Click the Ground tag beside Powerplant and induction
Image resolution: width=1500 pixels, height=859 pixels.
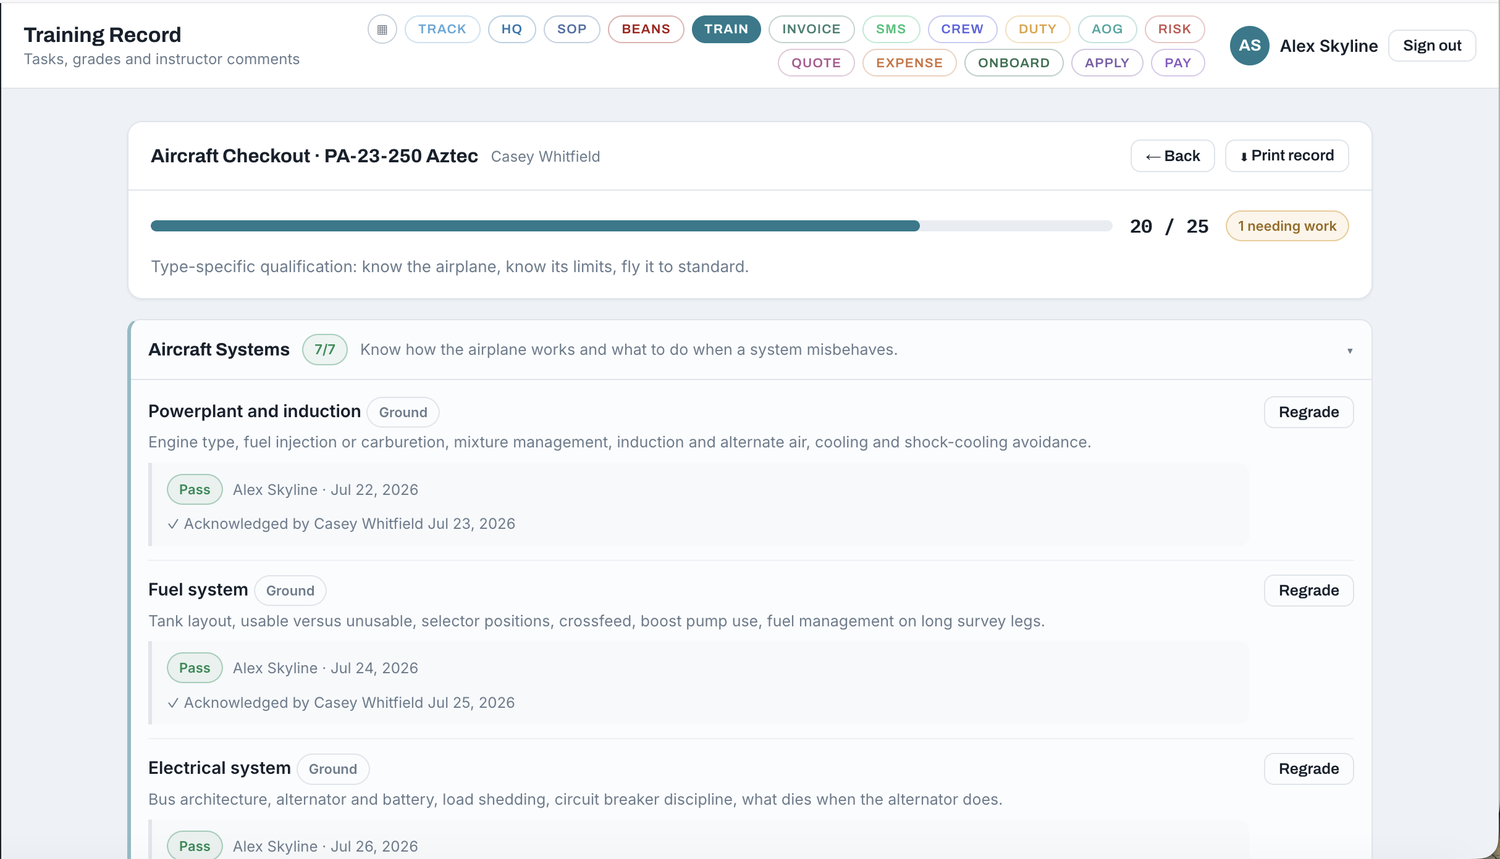coord(403,412)
